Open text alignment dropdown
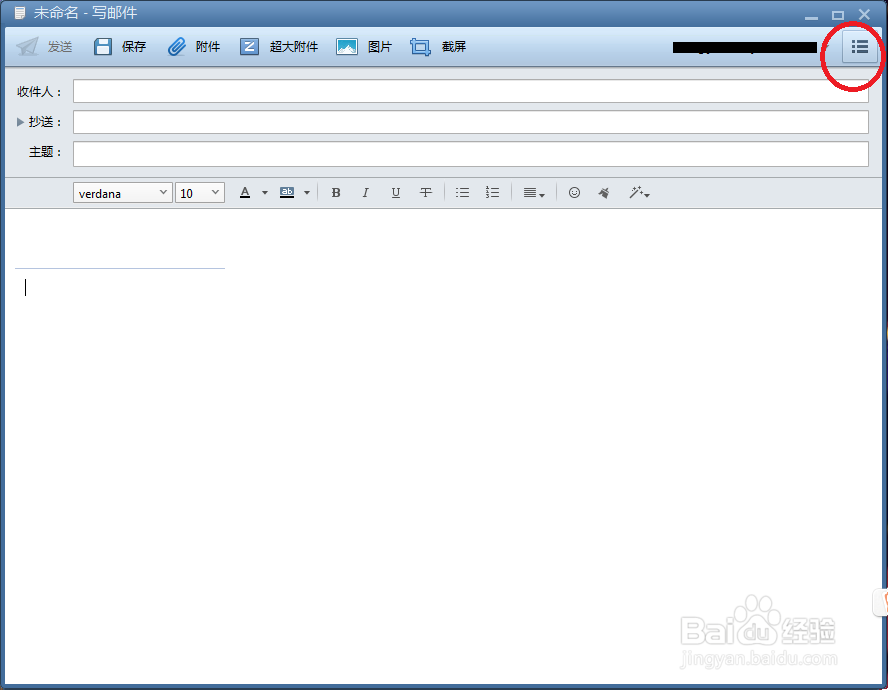Viewport: 888px width, 690px height. [x=533, y=193]
